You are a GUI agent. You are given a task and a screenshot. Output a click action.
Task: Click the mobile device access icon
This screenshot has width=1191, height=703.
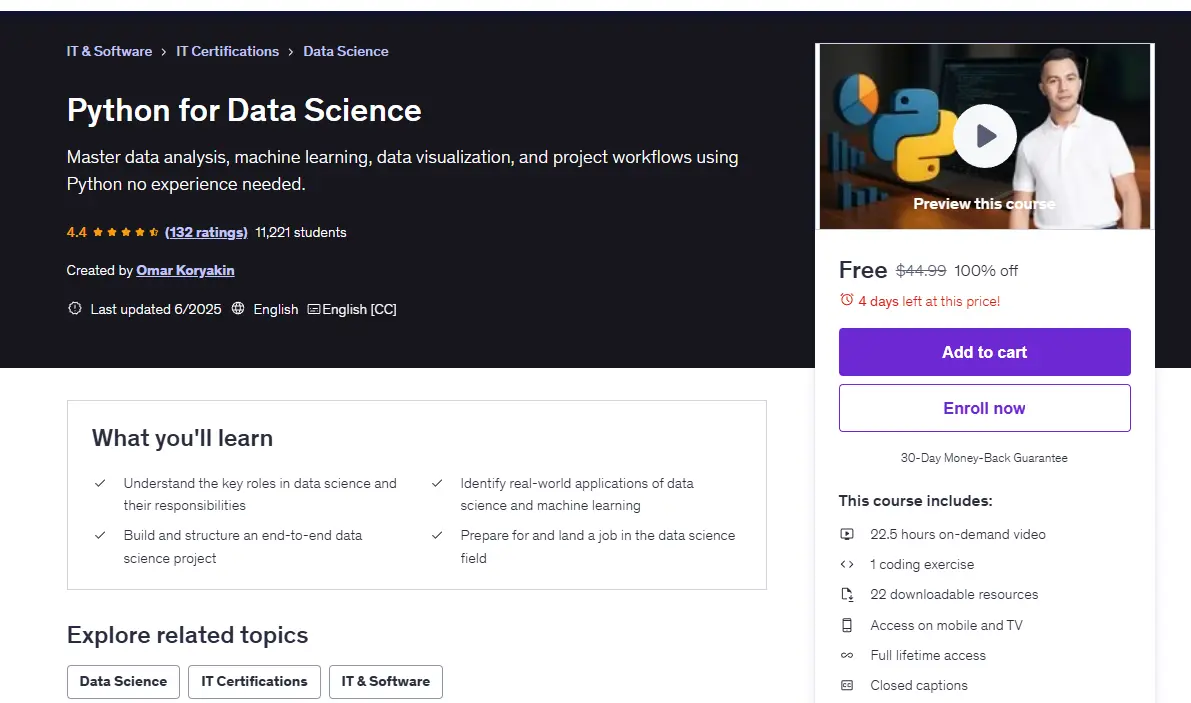pyautogui.click(x=847, y=626)
